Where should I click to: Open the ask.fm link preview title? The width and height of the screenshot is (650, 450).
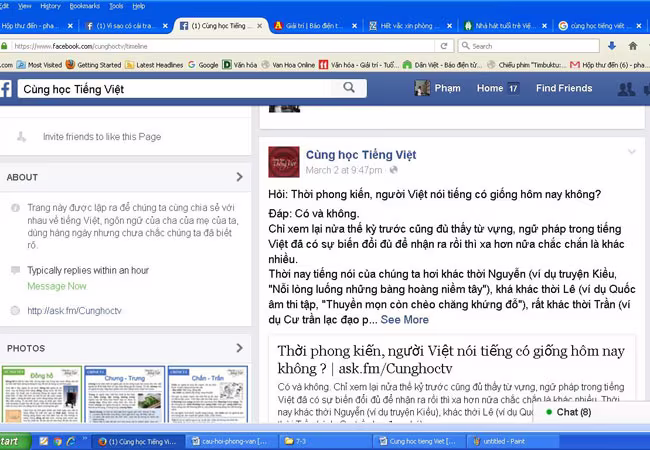pos(451,360)
